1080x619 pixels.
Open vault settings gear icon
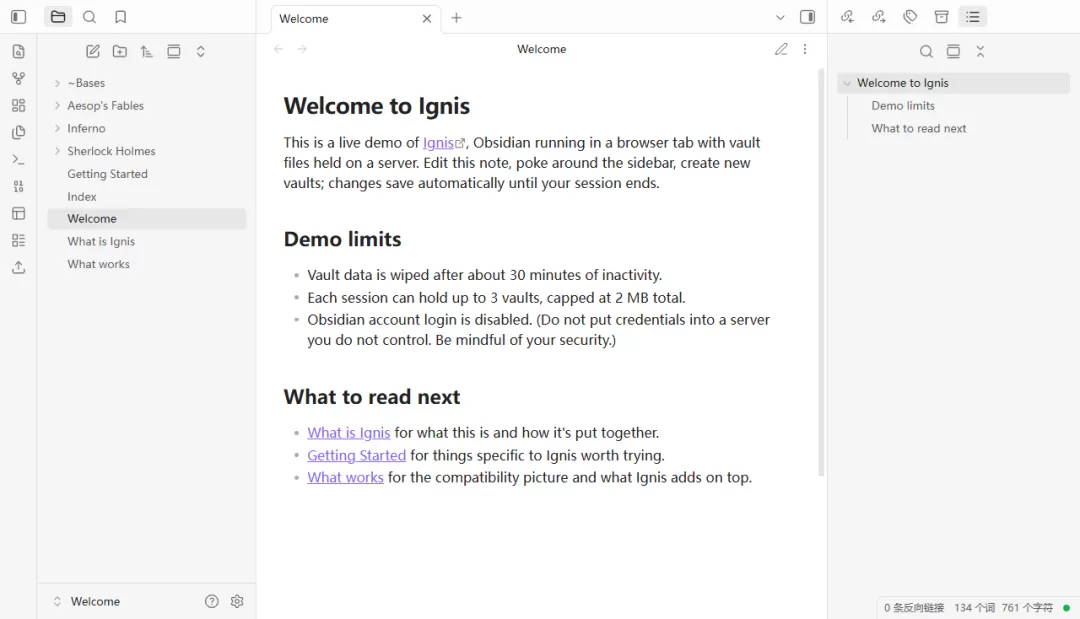coord(237,601)
